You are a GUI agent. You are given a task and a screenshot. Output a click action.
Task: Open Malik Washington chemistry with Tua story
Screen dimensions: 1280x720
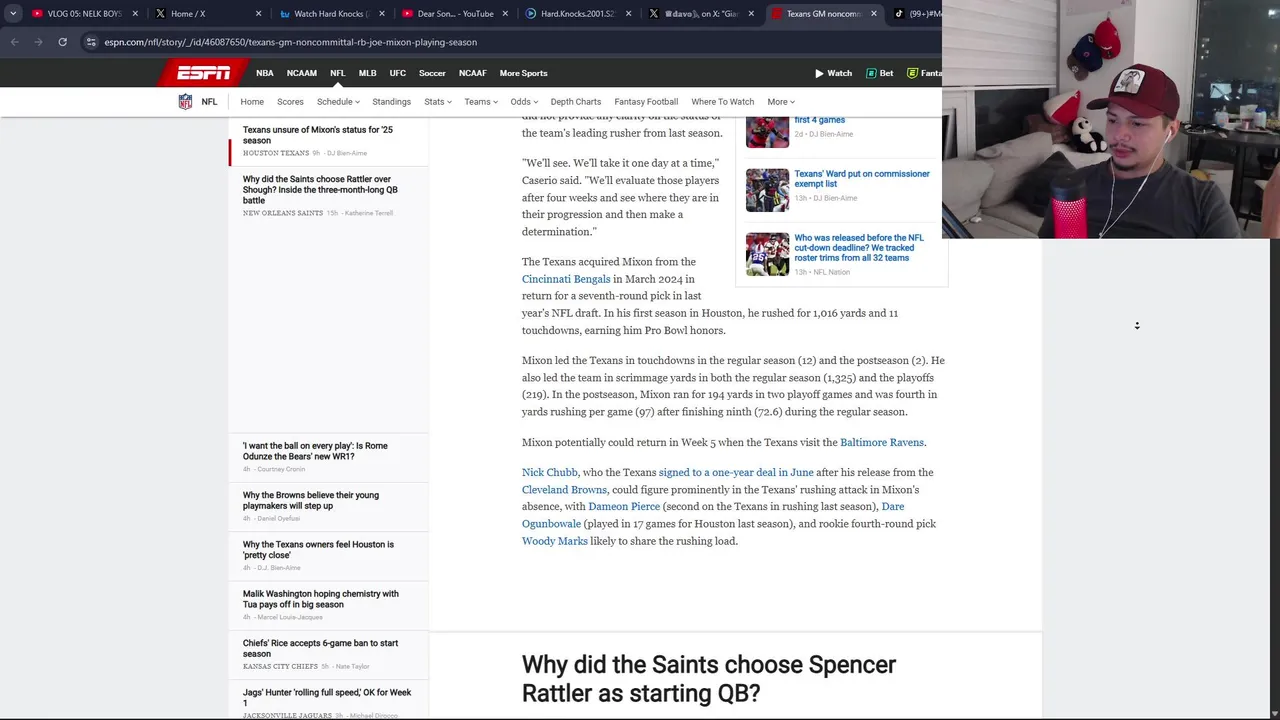click(320, 599)
